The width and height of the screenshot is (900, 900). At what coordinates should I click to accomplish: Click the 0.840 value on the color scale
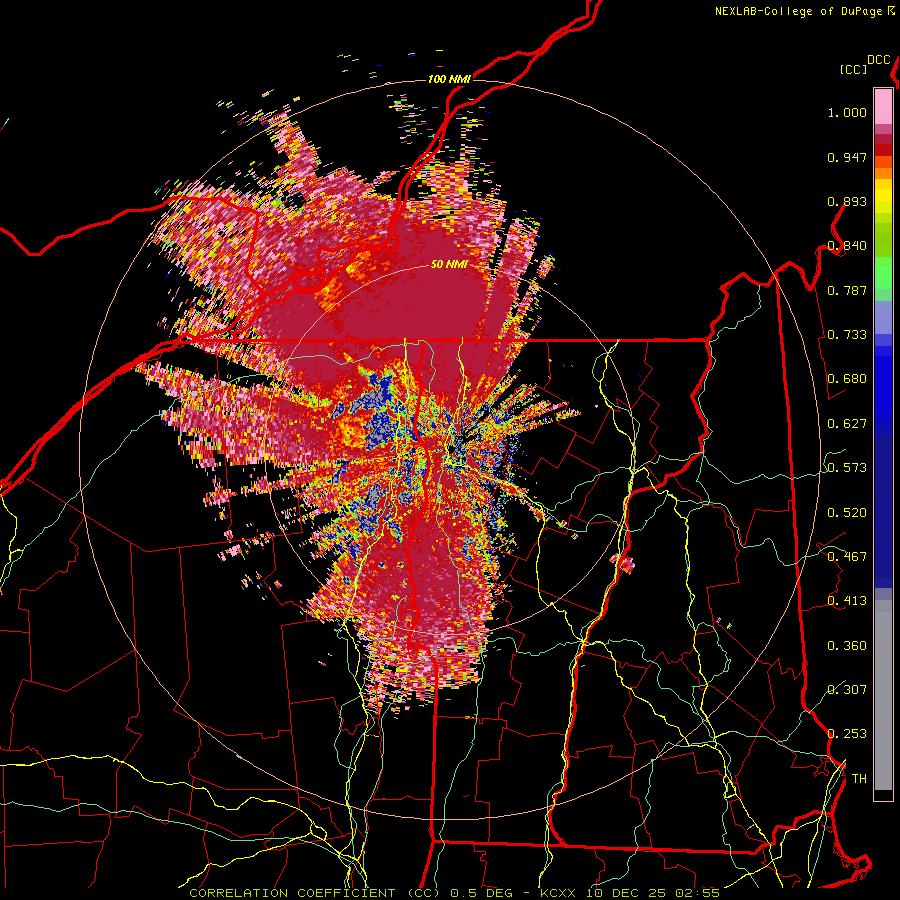(847, 246)
